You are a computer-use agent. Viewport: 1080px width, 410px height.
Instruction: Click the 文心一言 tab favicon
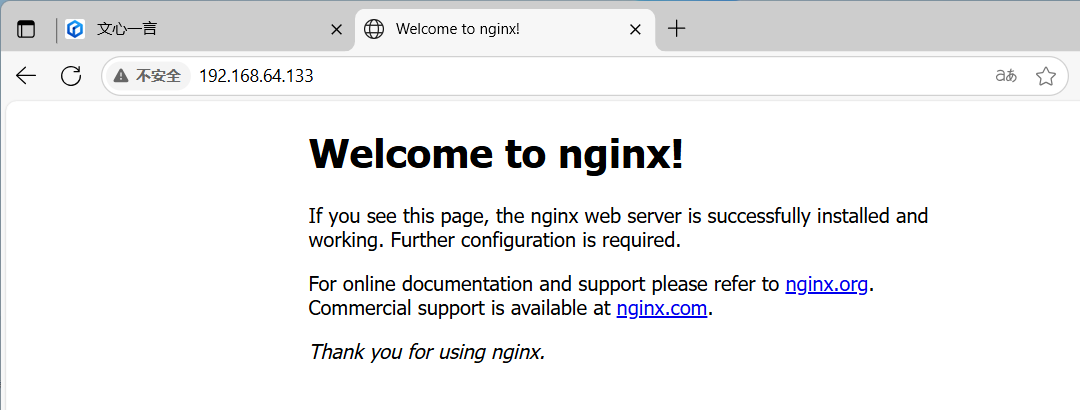[74, 29]
